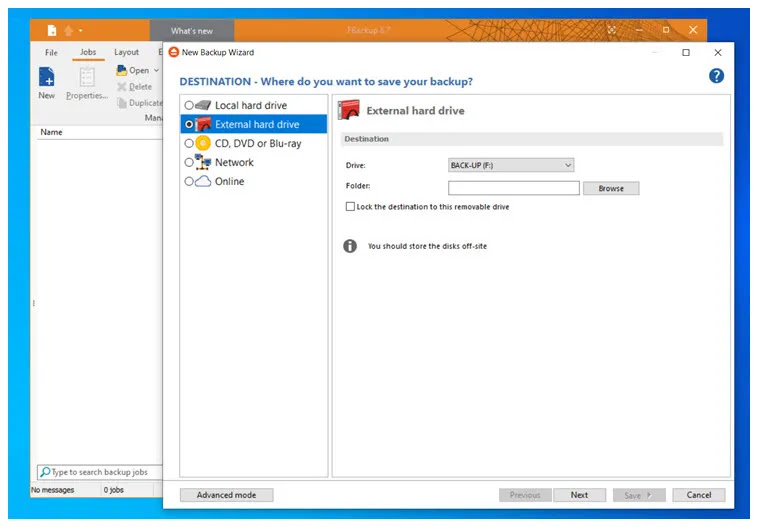Click the CD, DVD or Blu-ray label

click(x=258, y=143)
